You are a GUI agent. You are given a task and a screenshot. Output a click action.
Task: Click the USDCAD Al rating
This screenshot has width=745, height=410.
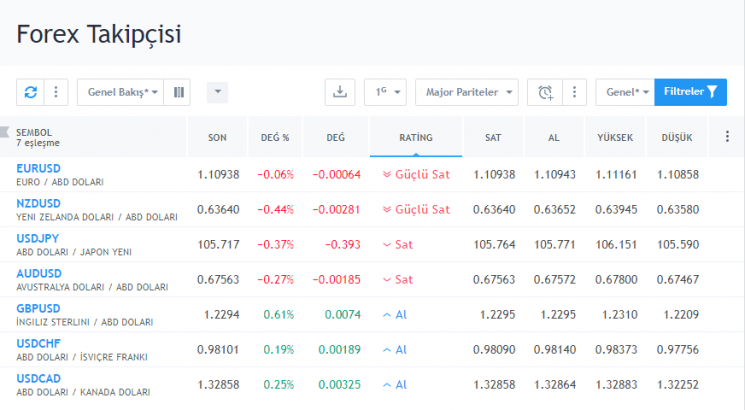[395, 385]
